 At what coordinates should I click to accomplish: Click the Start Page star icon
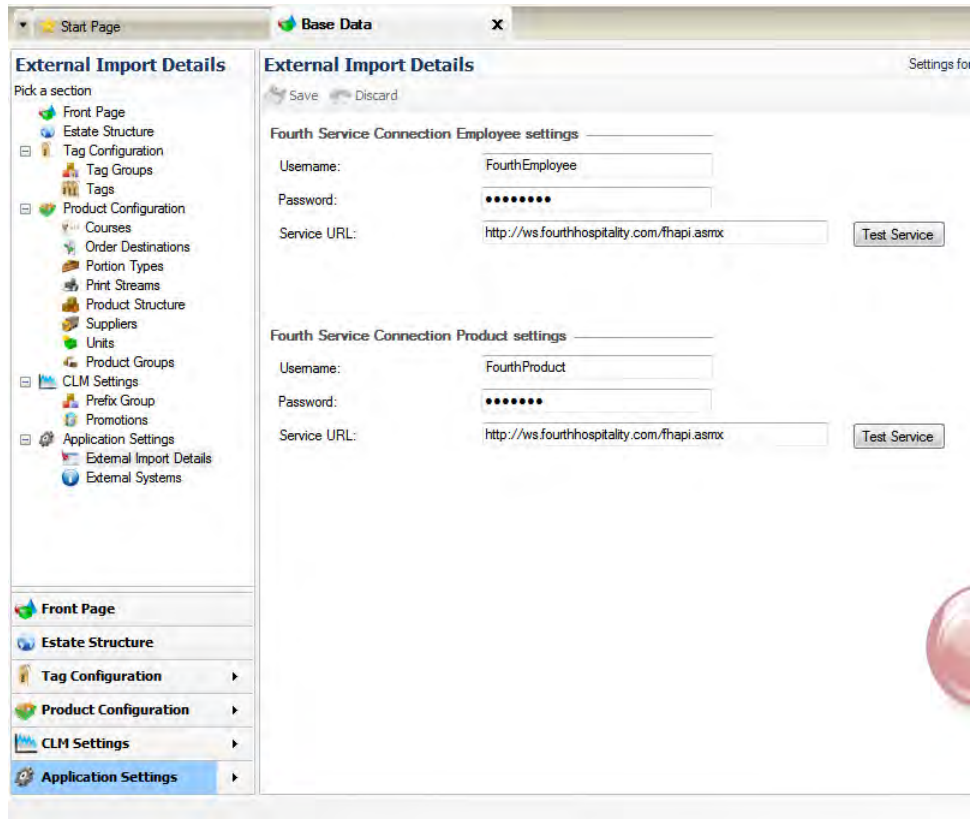(48, 27)
